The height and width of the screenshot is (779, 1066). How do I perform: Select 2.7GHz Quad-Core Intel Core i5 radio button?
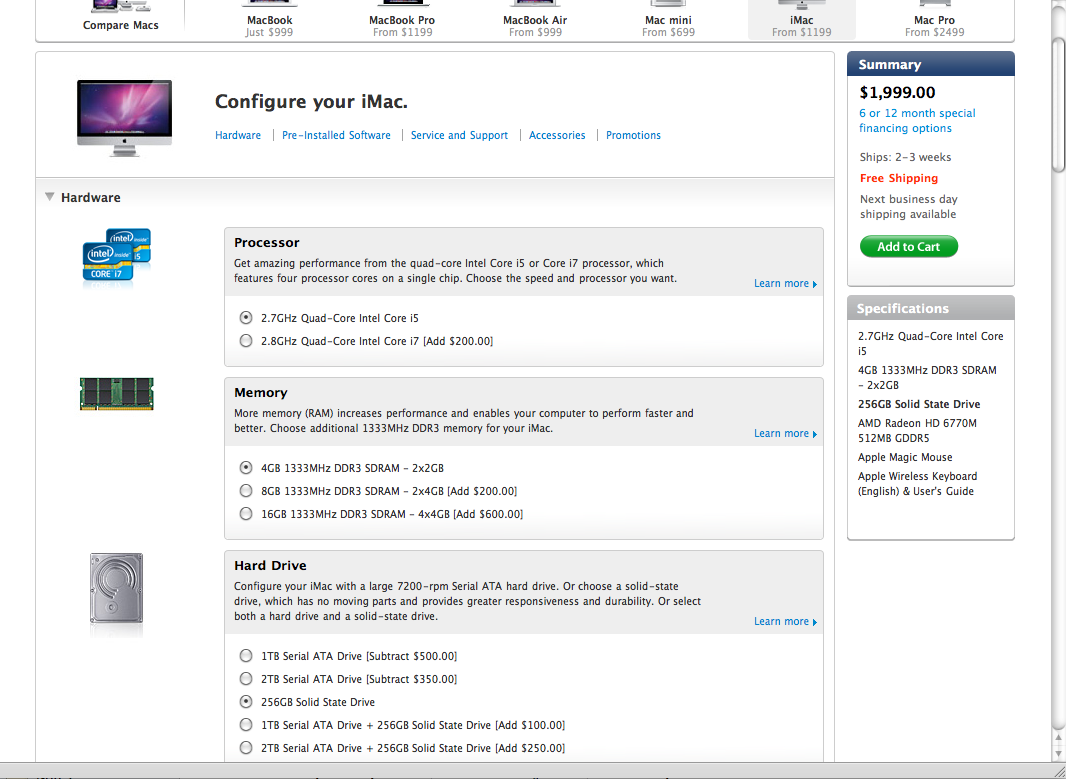pyautogui.click(x=246, y=317)
